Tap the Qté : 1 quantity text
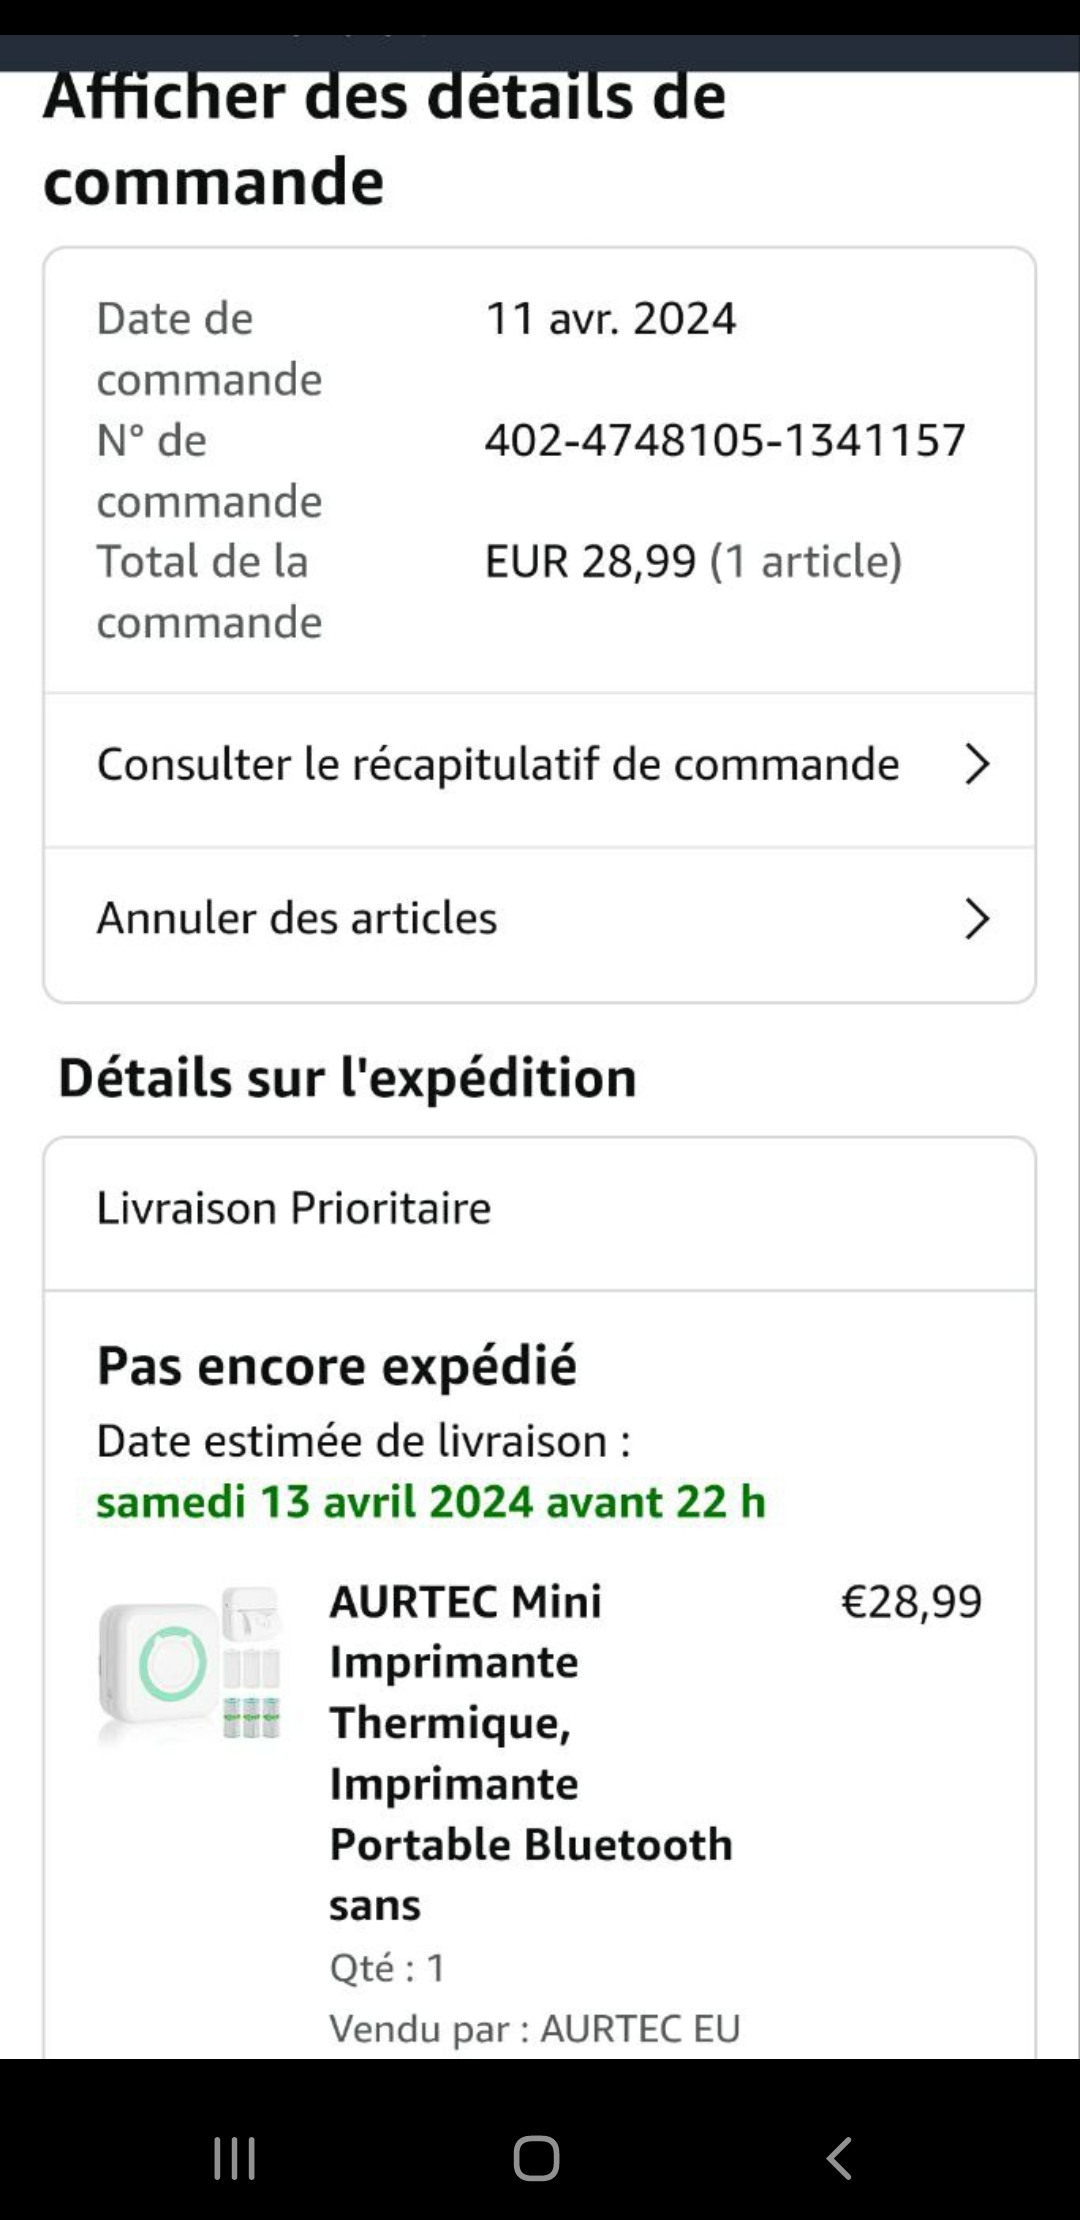 pyautogui.click(x=387, y=1967)
